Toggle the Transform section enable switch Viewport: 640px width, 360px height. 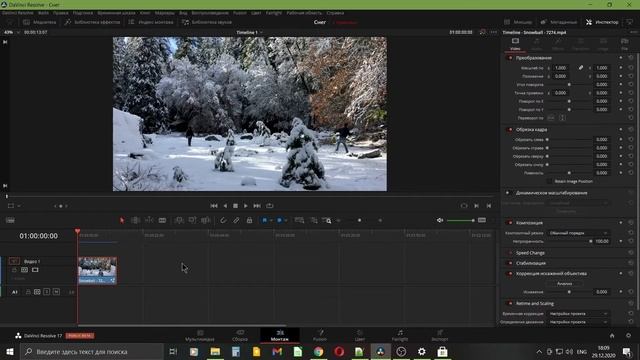pos(510,58)
